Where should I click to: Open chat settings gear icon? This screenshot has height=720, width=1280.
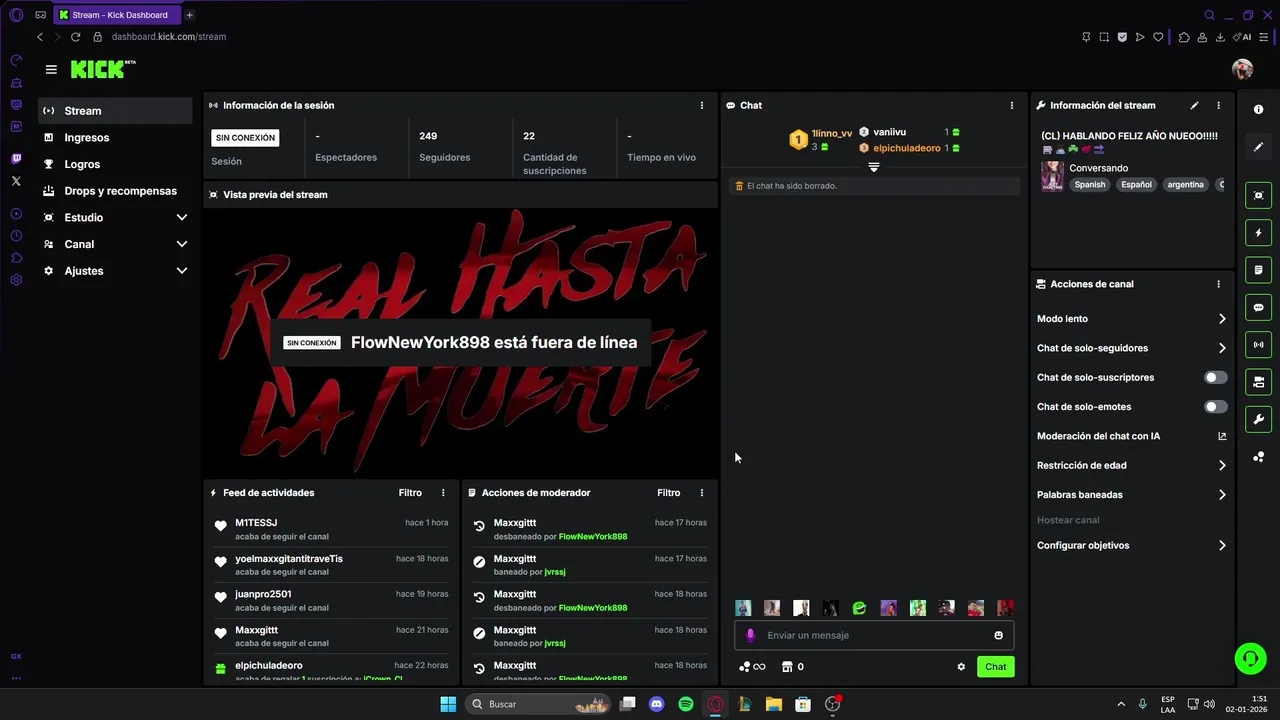(x=961, y=667)
